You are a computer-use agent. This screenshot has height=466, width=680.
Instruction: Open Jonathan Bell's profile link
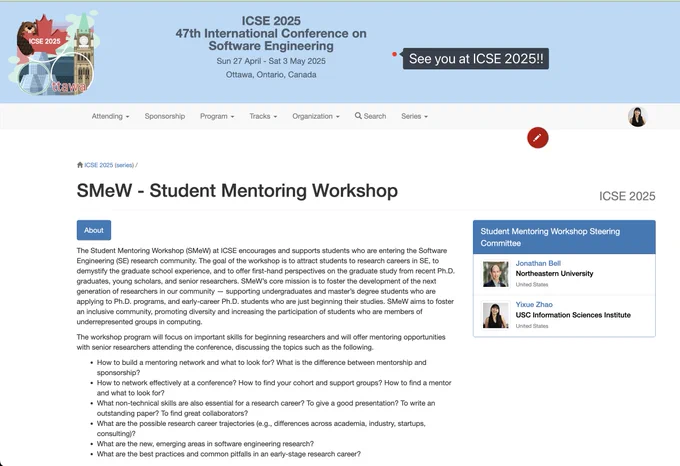click(538, 263)
